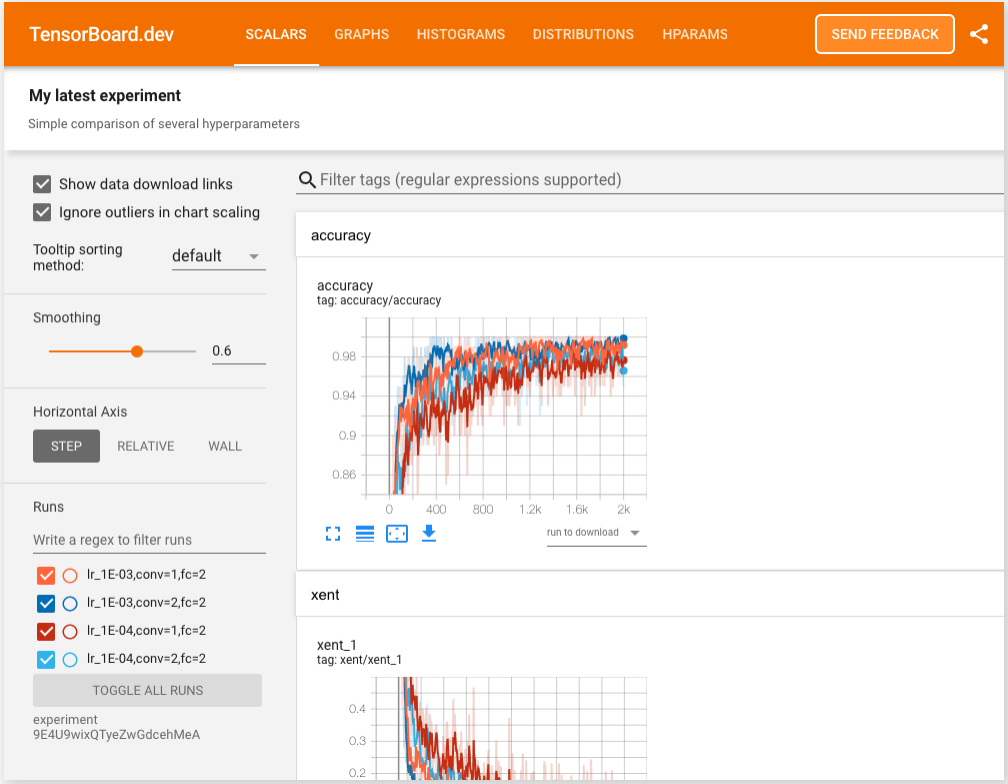
Task: Click the SEND FEEDBACK button
Action: [x=884, y=34]
